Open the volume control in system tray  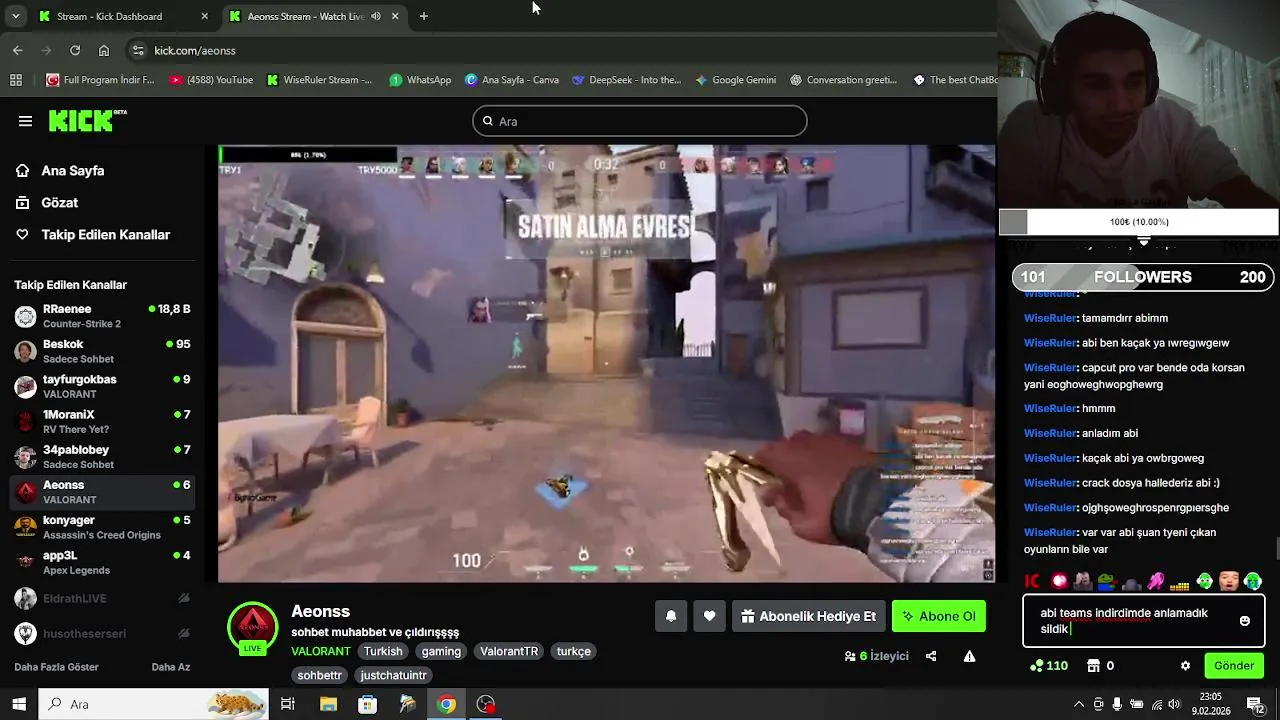pyautogui.click(x=1174, y=704)
